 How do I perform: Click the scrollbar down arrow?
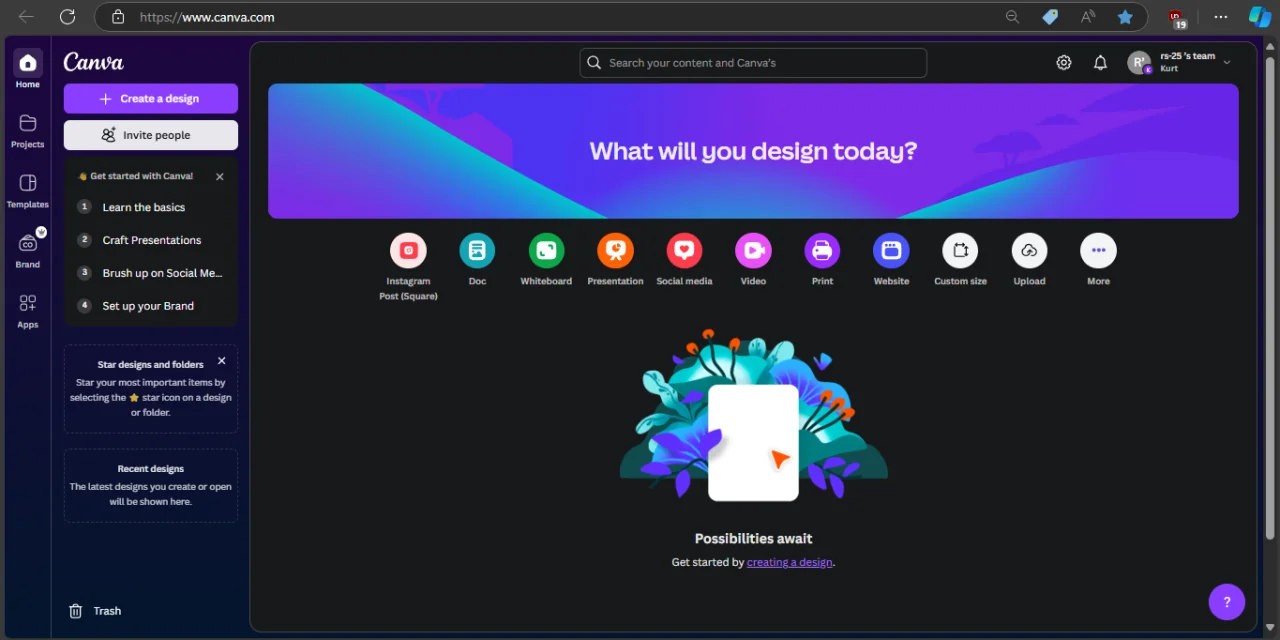point(1270,628)
